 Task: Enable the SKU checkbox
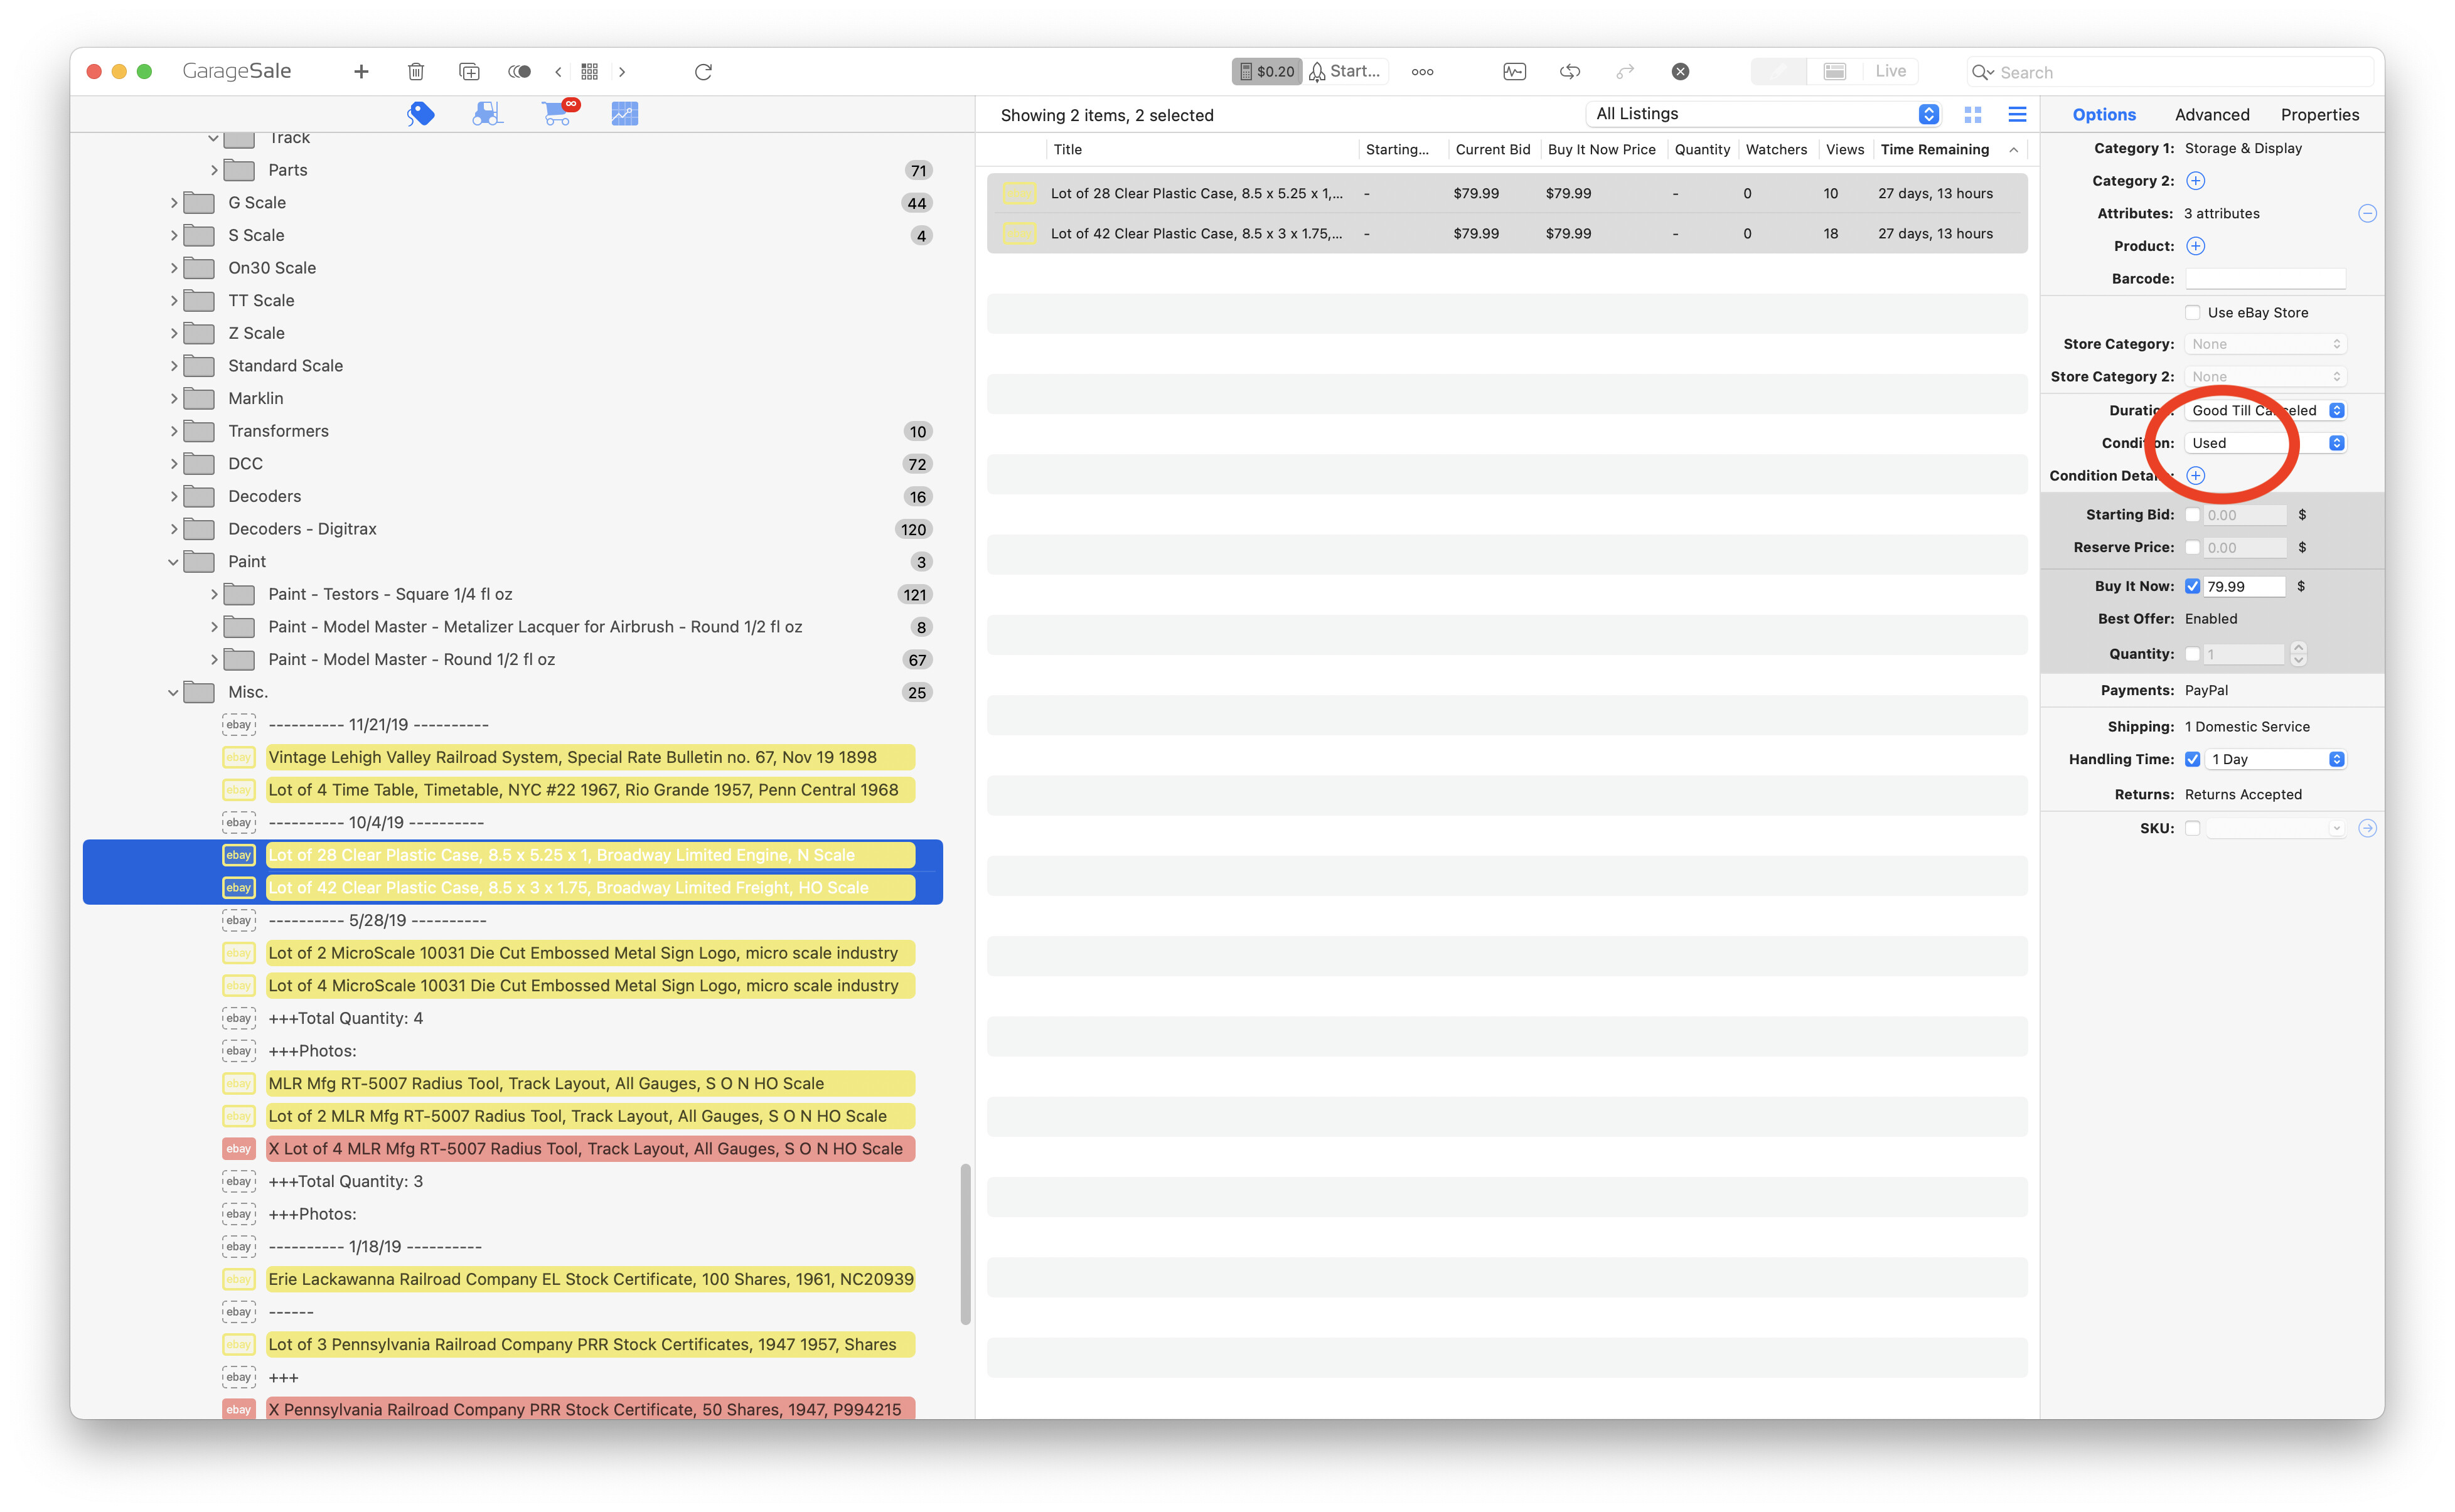coord(2192,828)
